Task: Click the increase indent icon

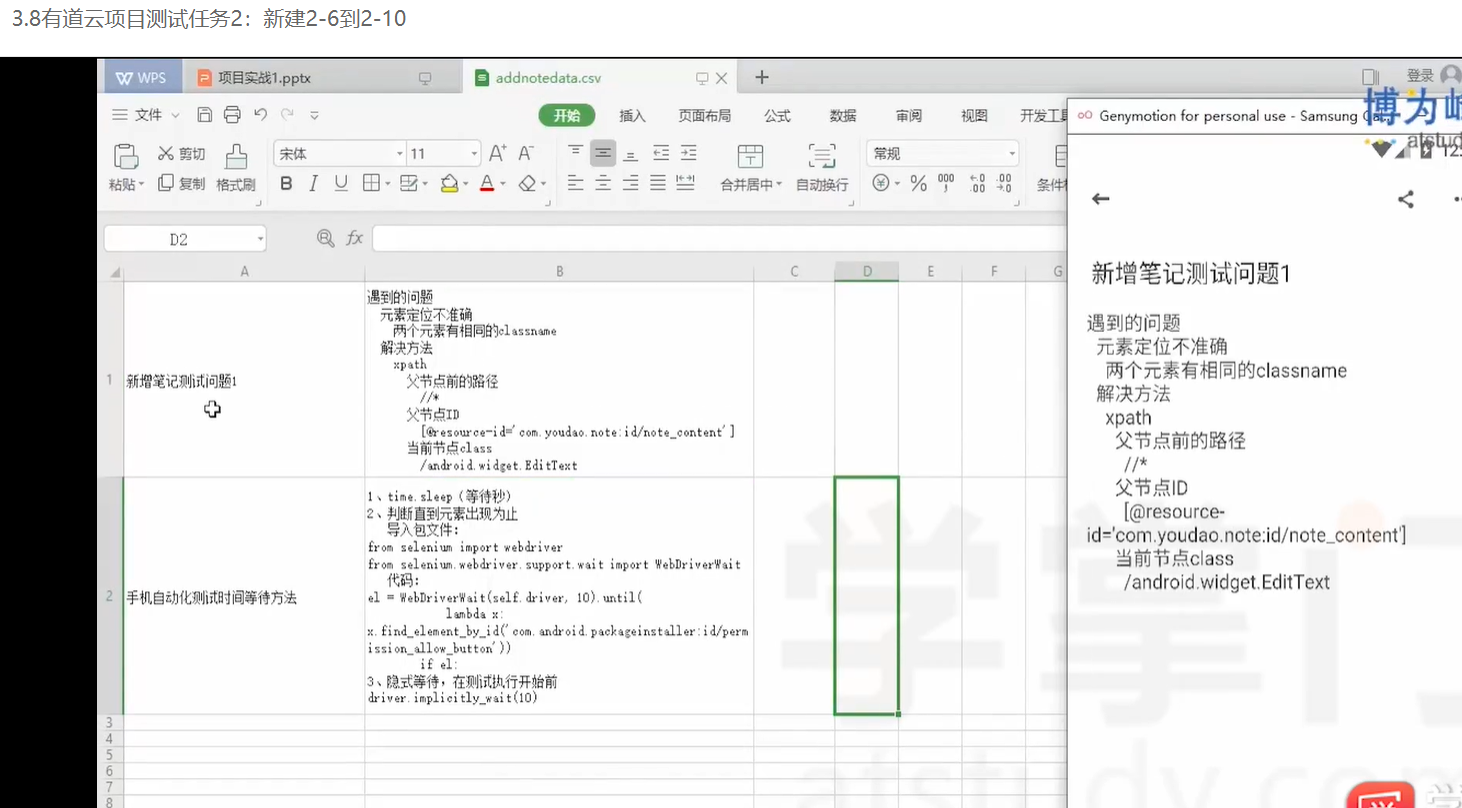Action: [x=689, y=153]
